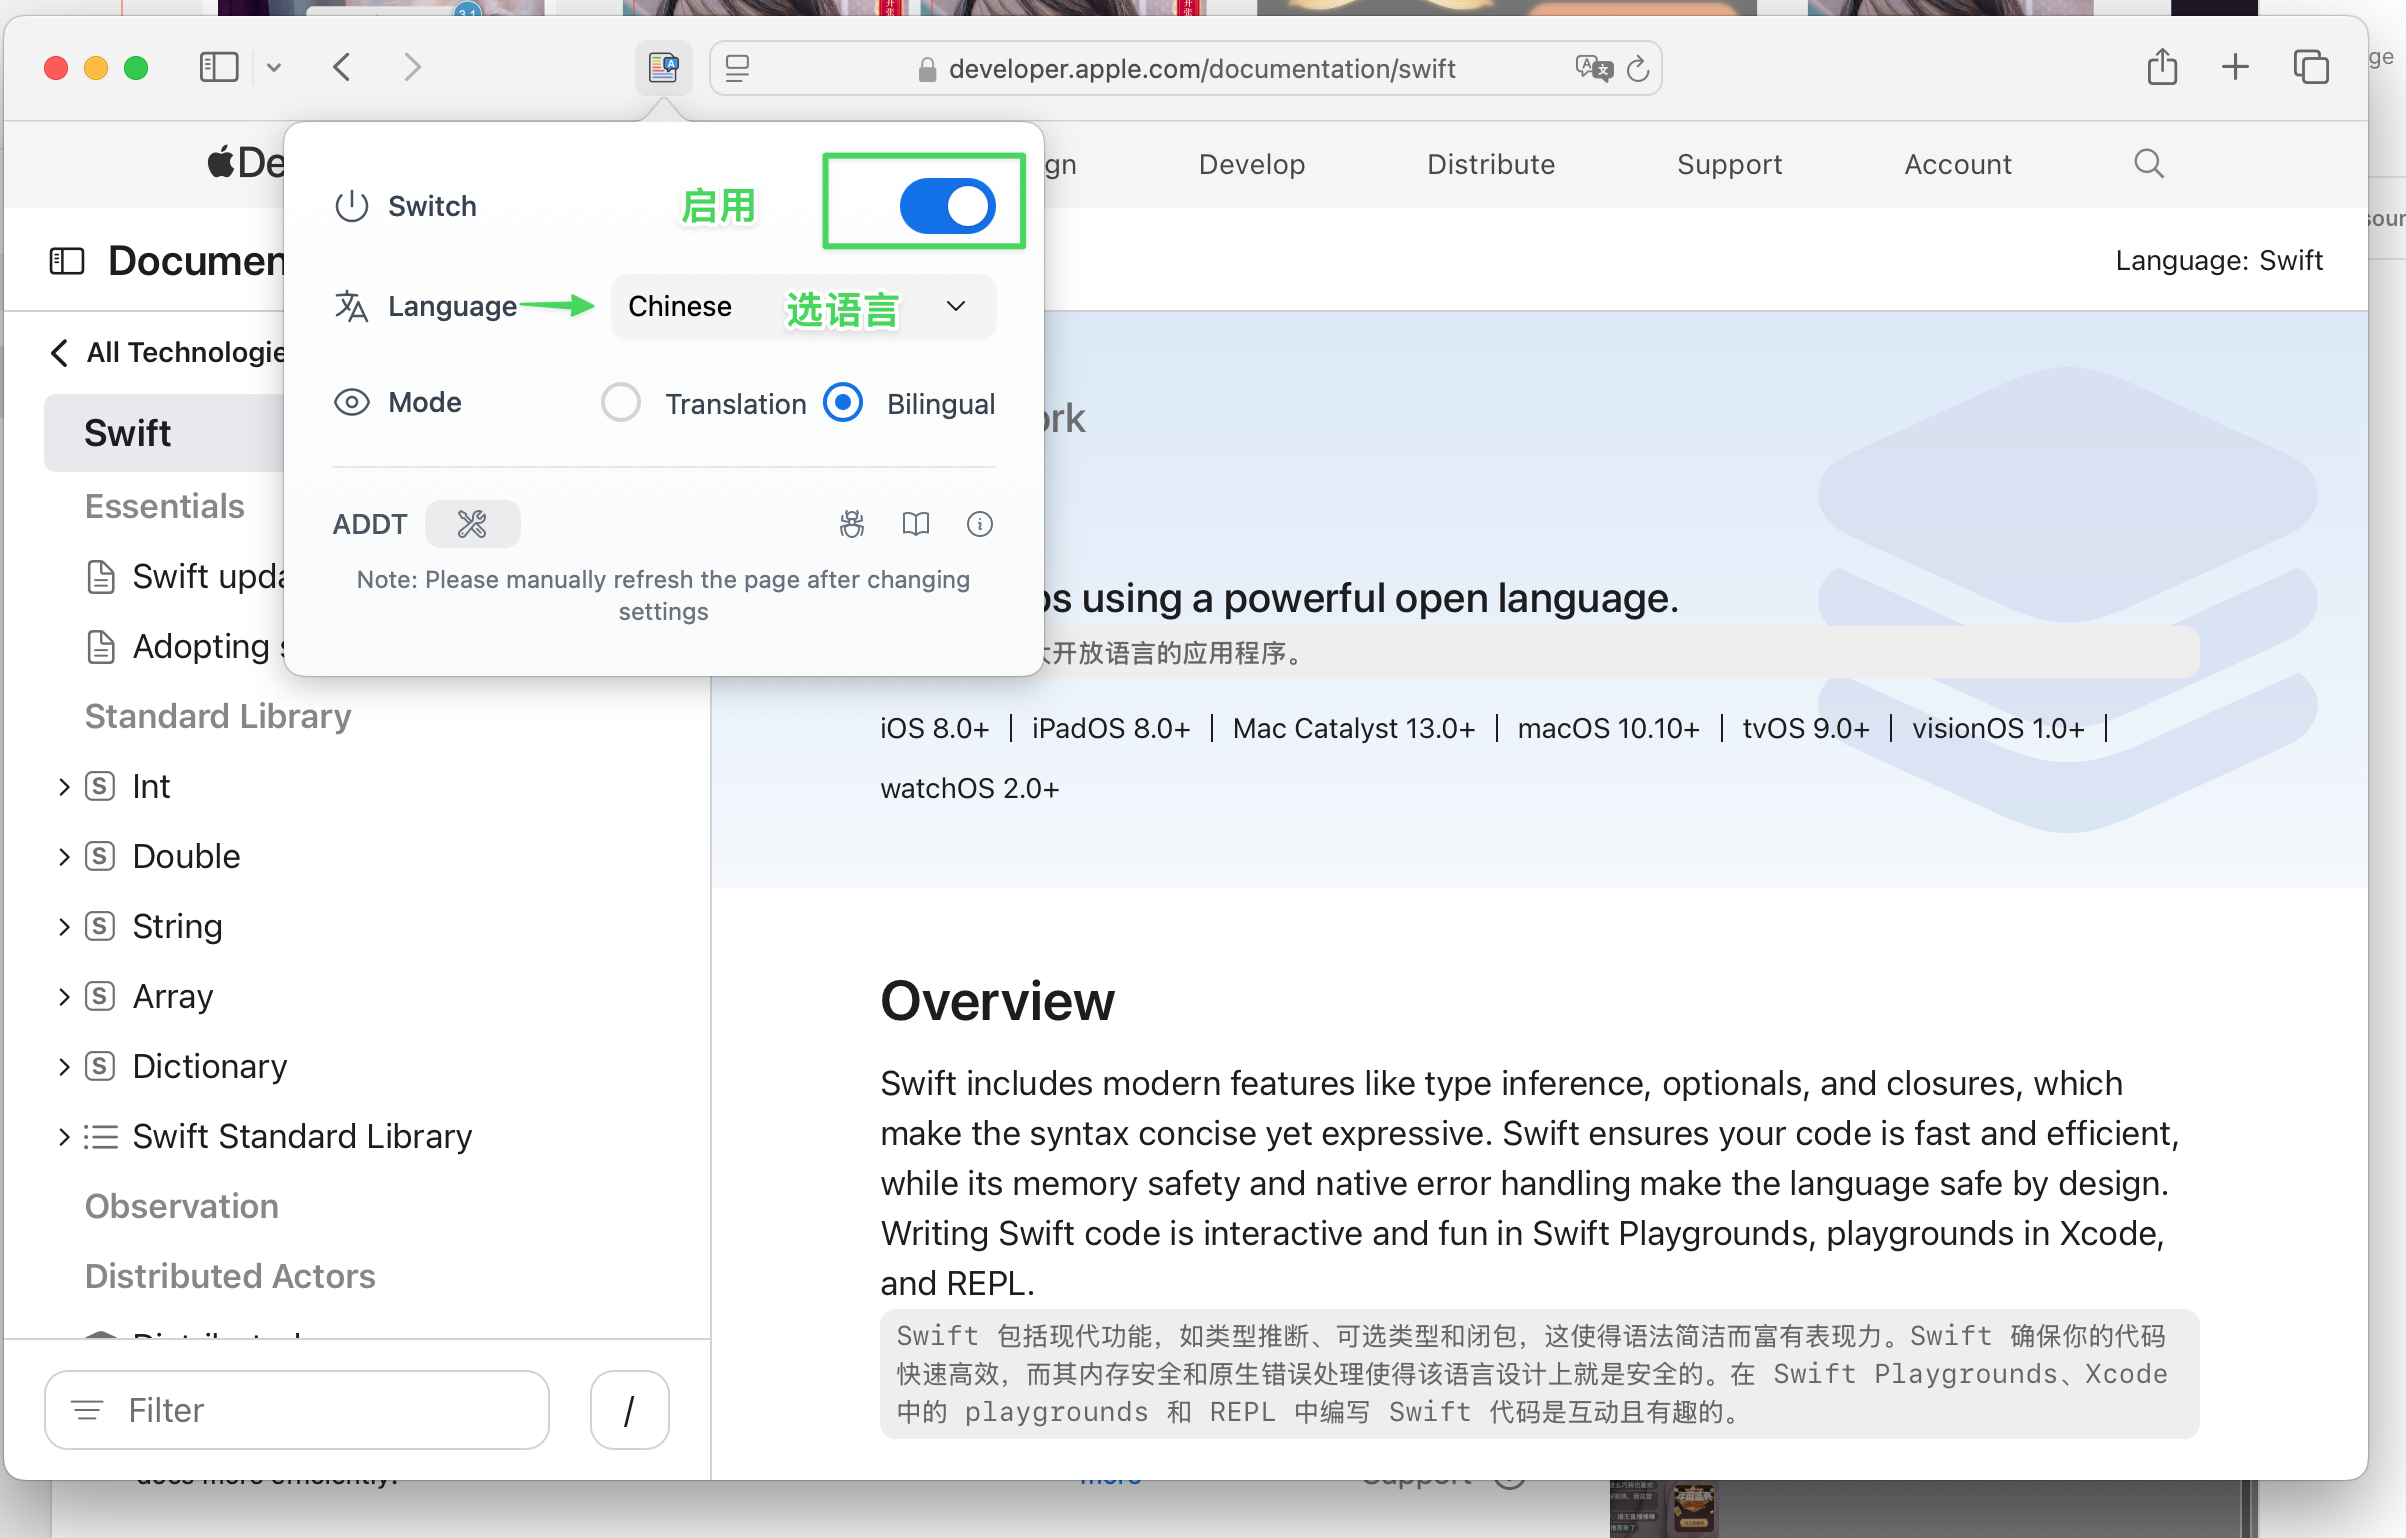Screen dimensions: 2406x1538
Task: Click the ADDT extension icon in toolbar
Action: pos(663,68)
